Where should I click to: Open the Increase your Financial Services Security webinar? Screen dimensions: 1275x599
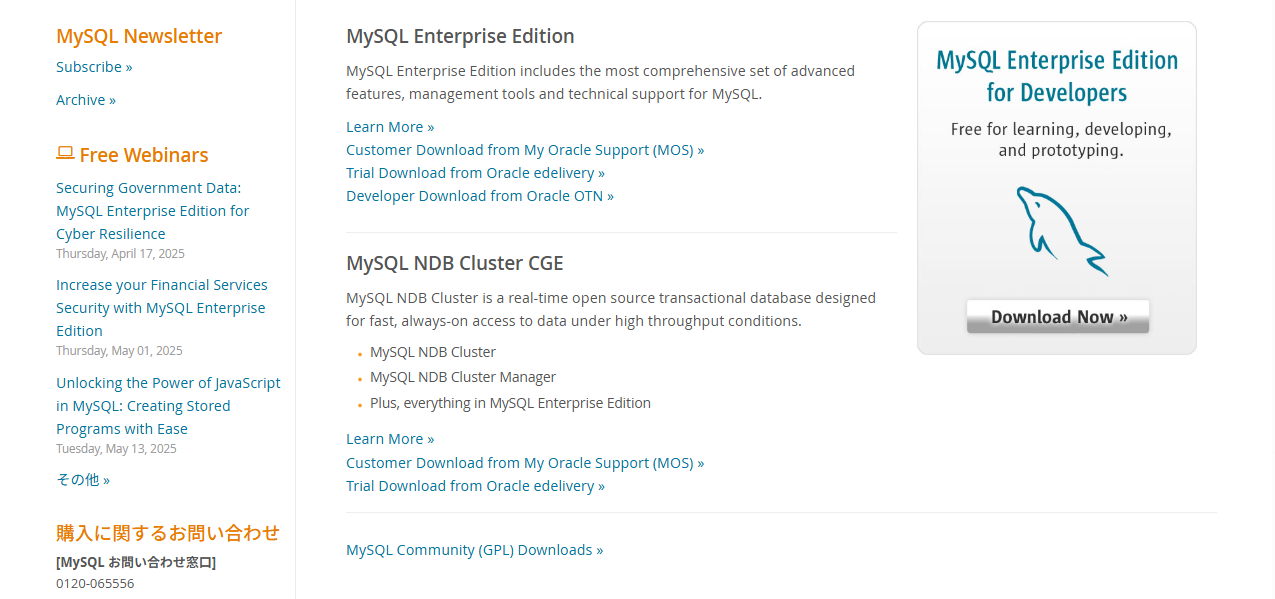[161, 307]
